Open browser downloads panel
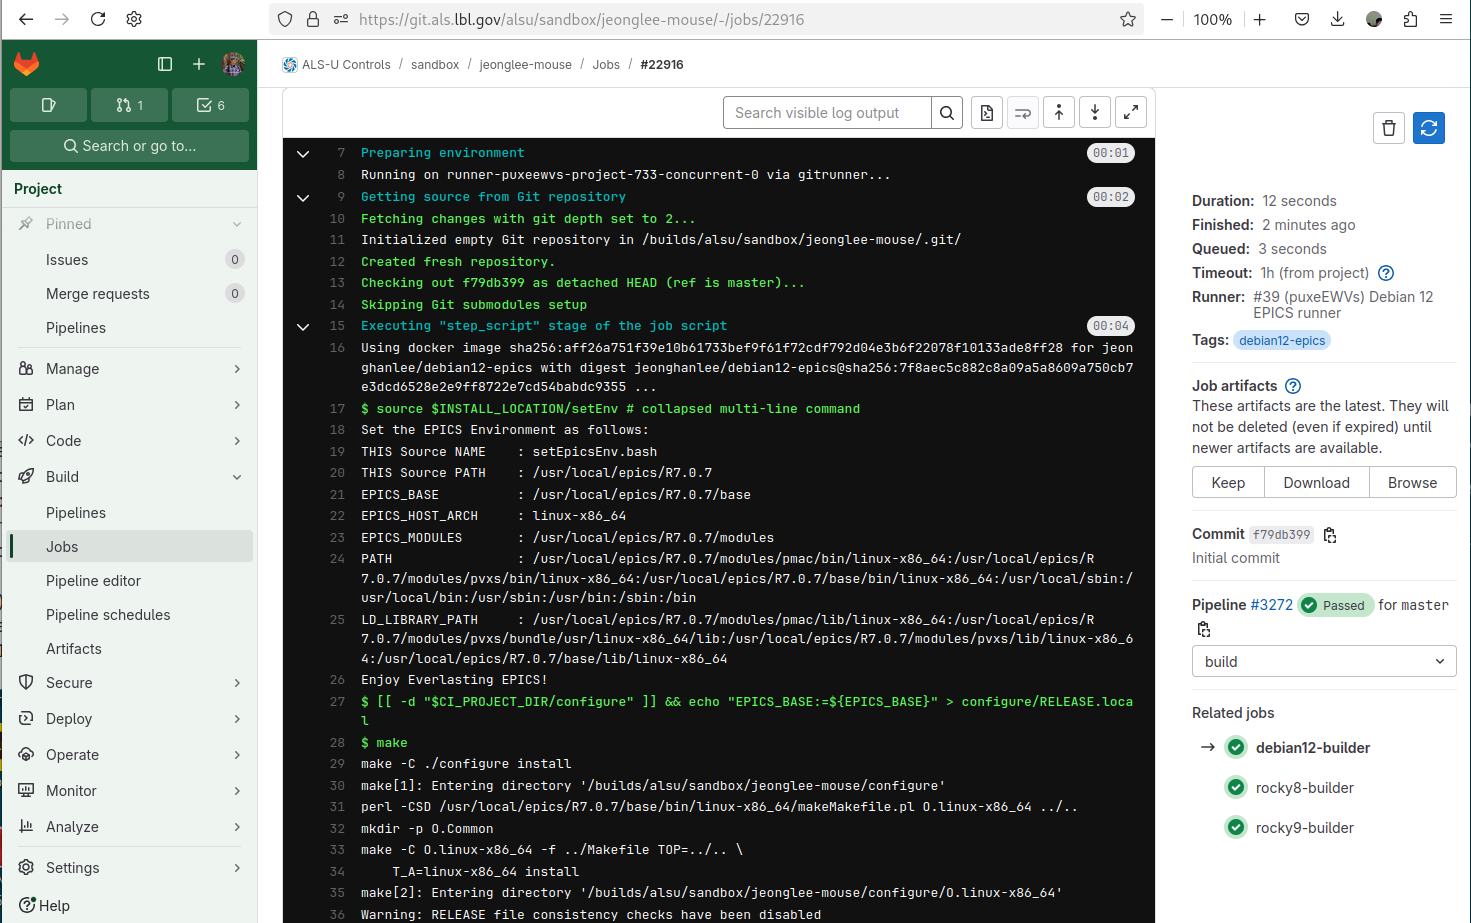 pos(1338,19)
